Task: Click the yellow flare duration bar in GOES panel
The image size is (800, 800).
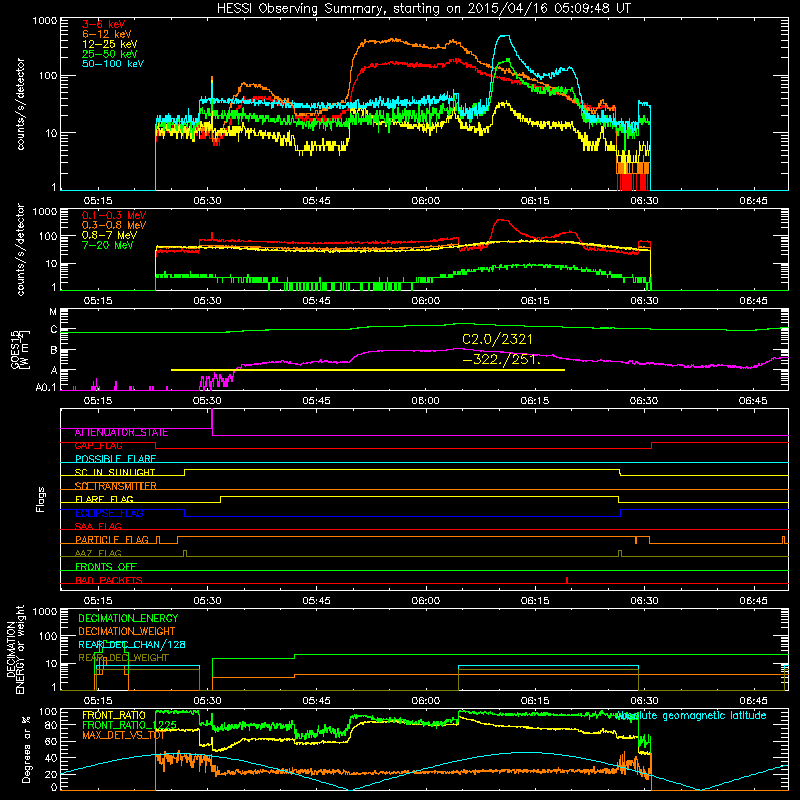Action: click(x=368, y=370)
